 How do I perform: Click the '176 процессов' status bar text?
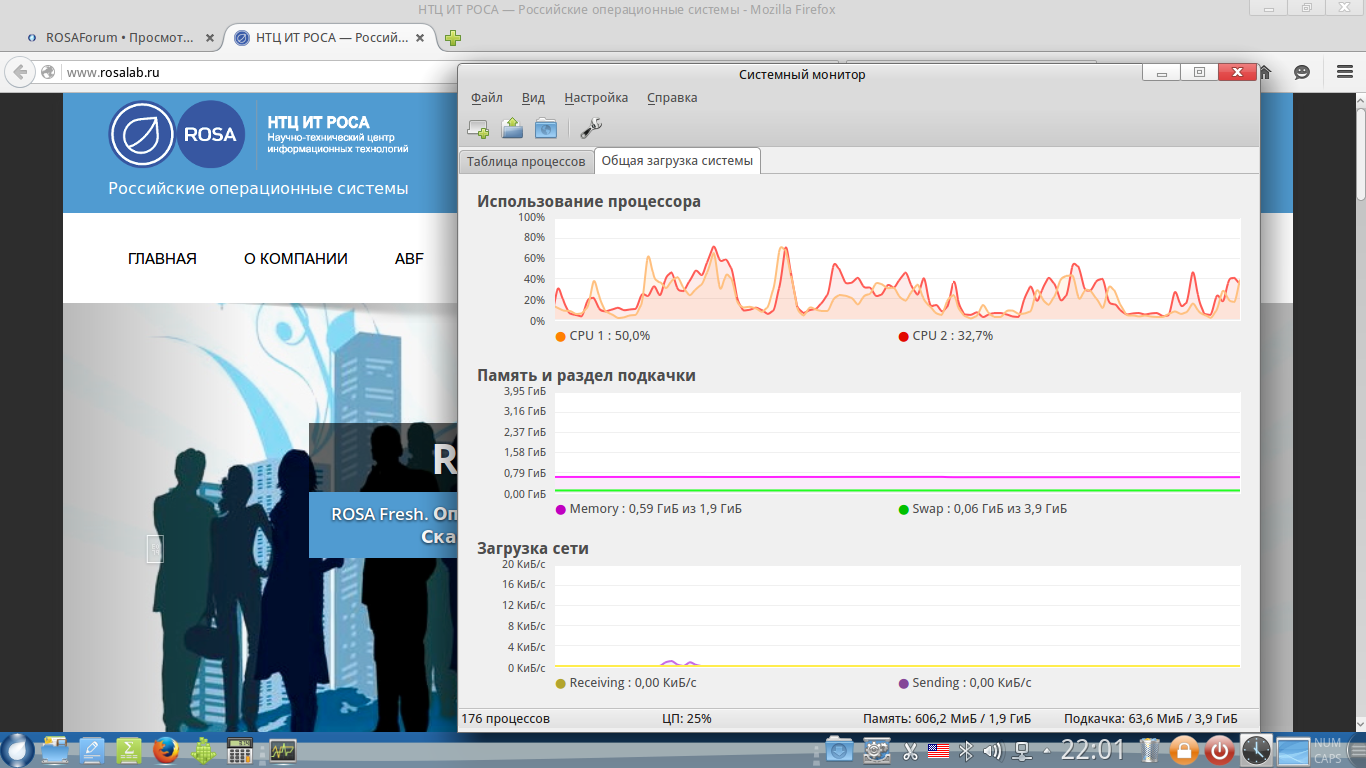tap(505, 719)
